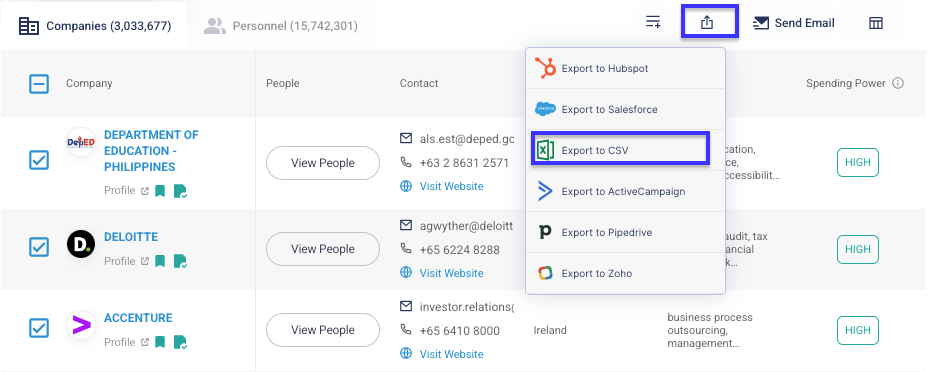928x372 pixels.
Task: Switch to the Companies tab
Action: click(x=95, y=26)
